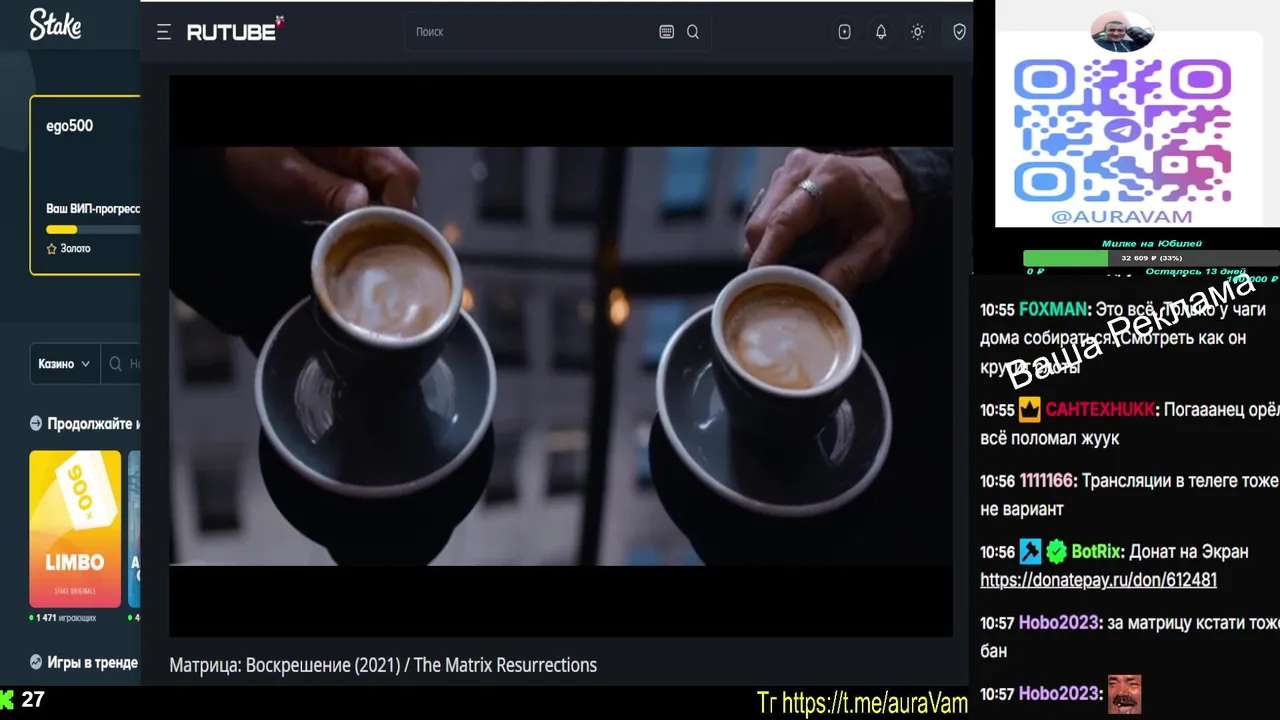Click the green donation goal progress bar
Viewport: 1280px width, 720px height.
point(1065,258)
